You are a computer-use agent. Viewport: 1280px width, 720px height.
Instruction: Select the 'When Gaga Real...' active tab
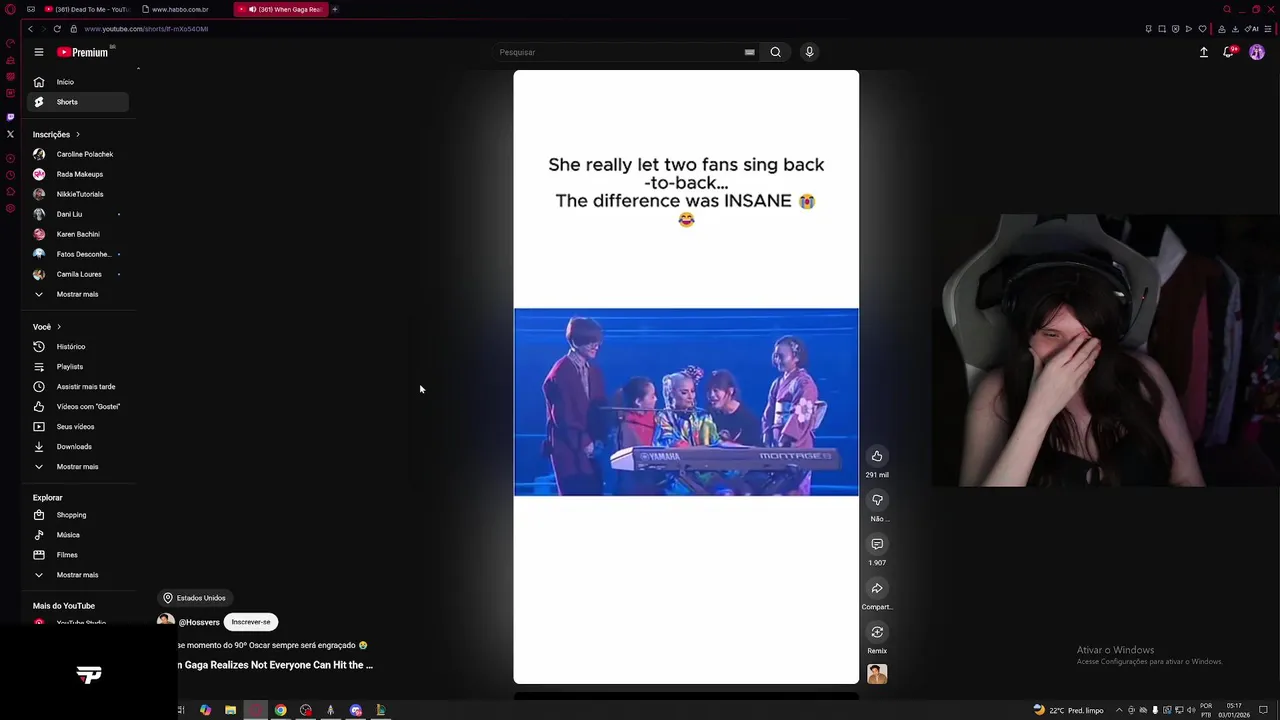point(280,9)
